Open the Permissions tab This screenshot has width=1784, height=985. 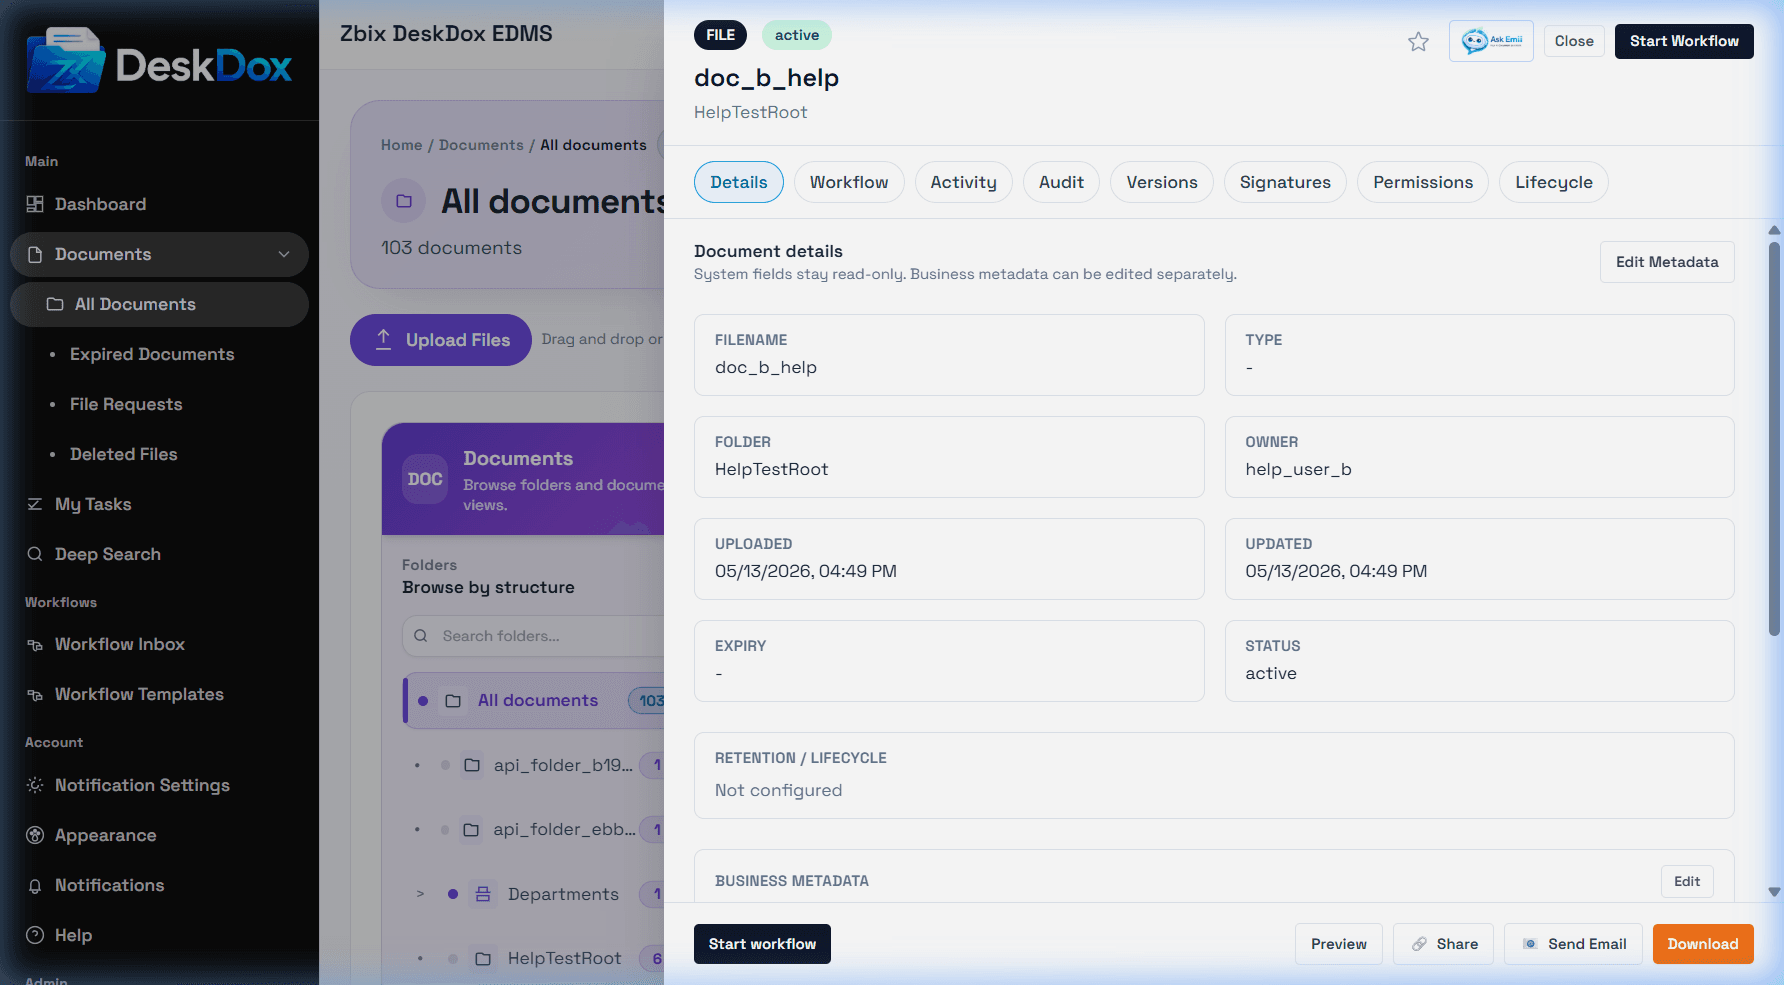click(x=1423, y=182)
